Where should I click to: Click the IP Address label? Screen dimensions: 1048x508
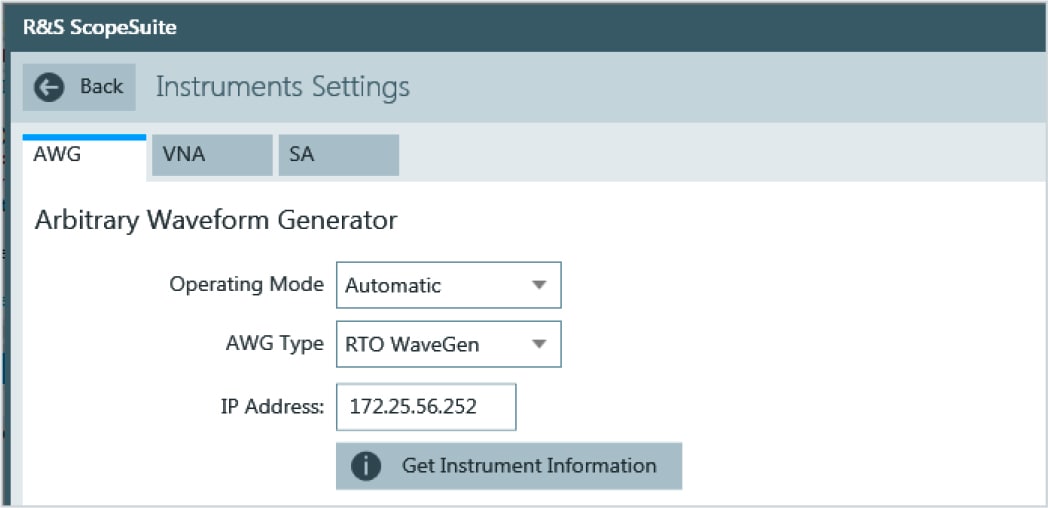272,406
